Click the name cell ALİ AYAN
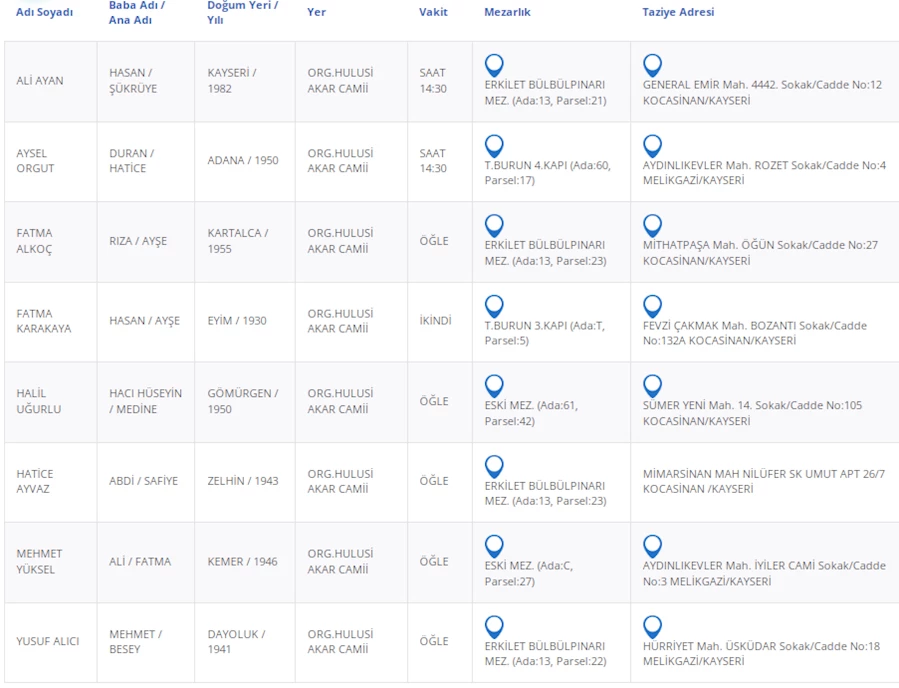This screenshot has width=899, height=688. pos(40,81)
